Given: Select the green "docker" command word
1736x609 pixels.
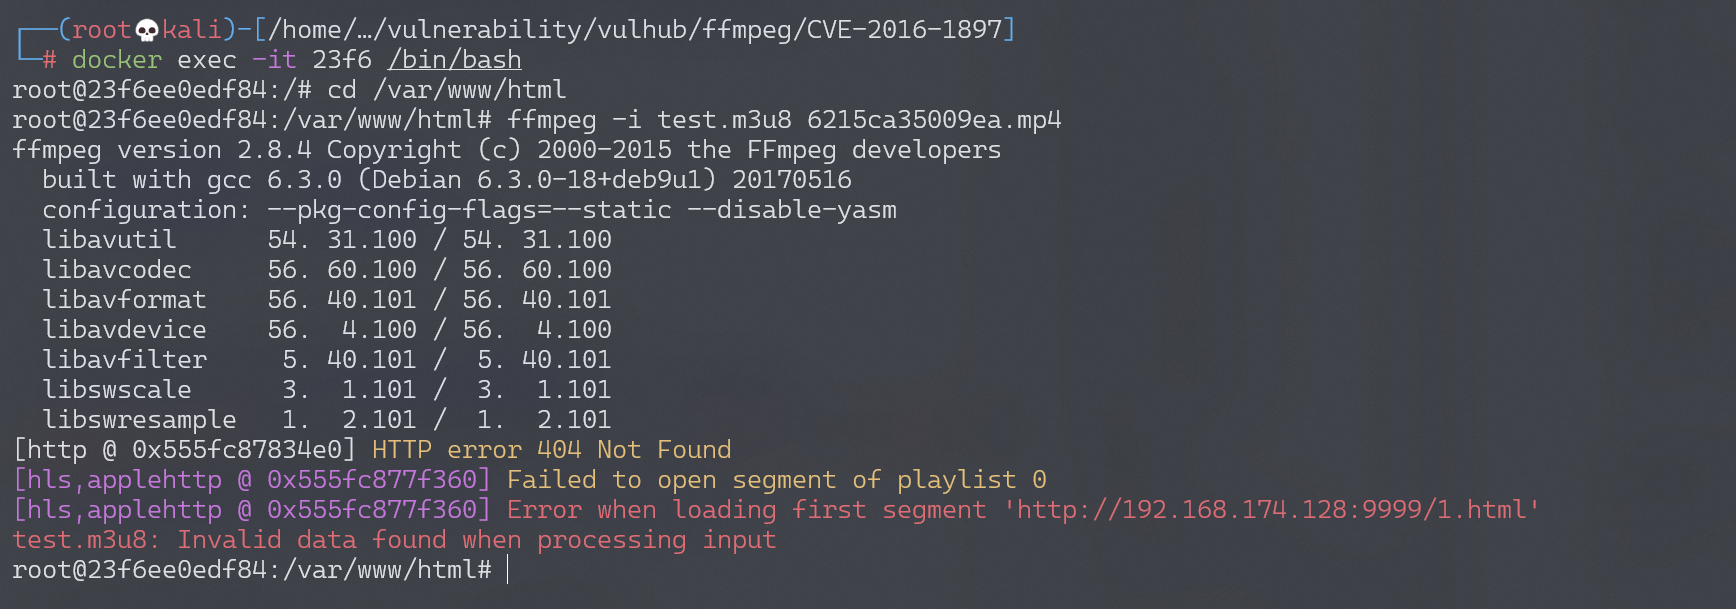Looking at the screenshot, I should pos(116,60).
